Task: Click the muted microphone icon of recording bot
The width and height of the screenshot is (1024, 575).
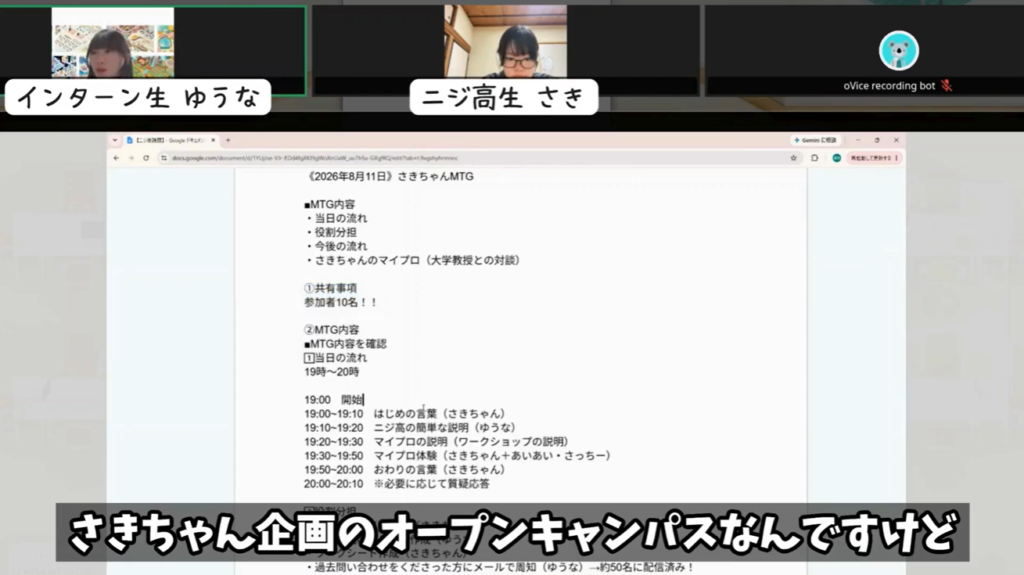Action: pyautogui.click(x=946, y=86)
